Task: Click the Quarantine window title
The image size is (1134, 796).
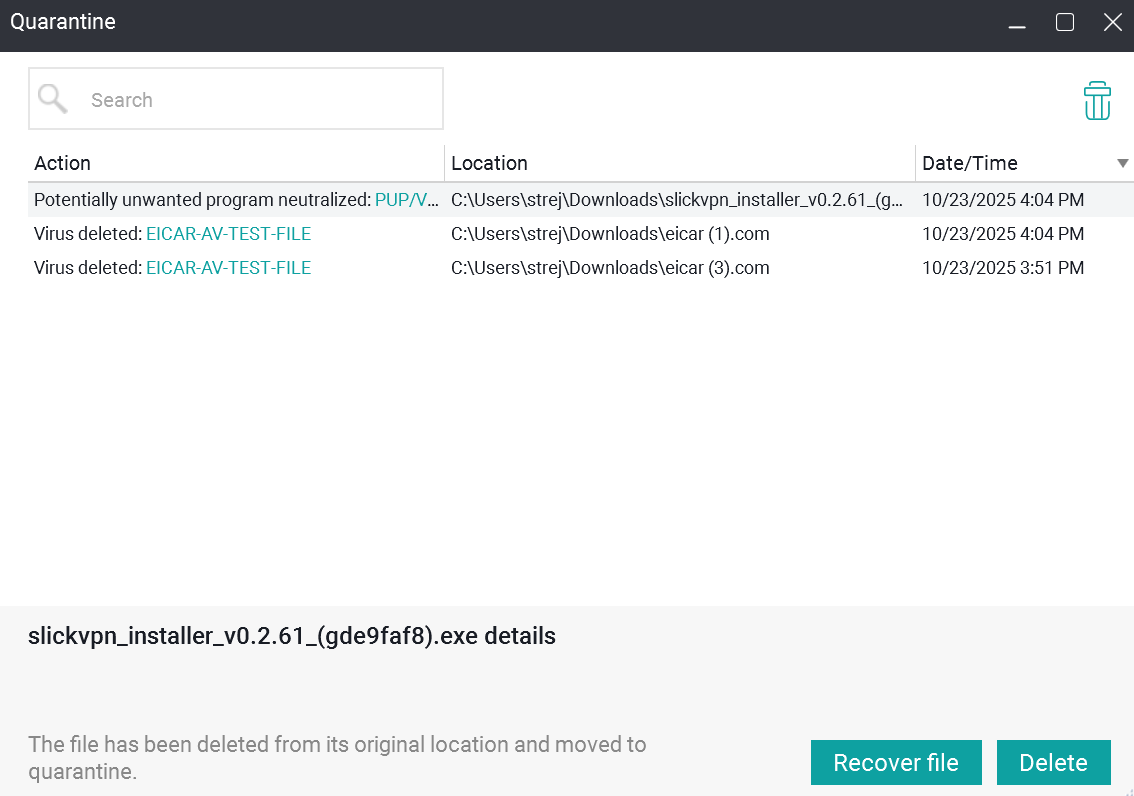Action: (63, 21)
